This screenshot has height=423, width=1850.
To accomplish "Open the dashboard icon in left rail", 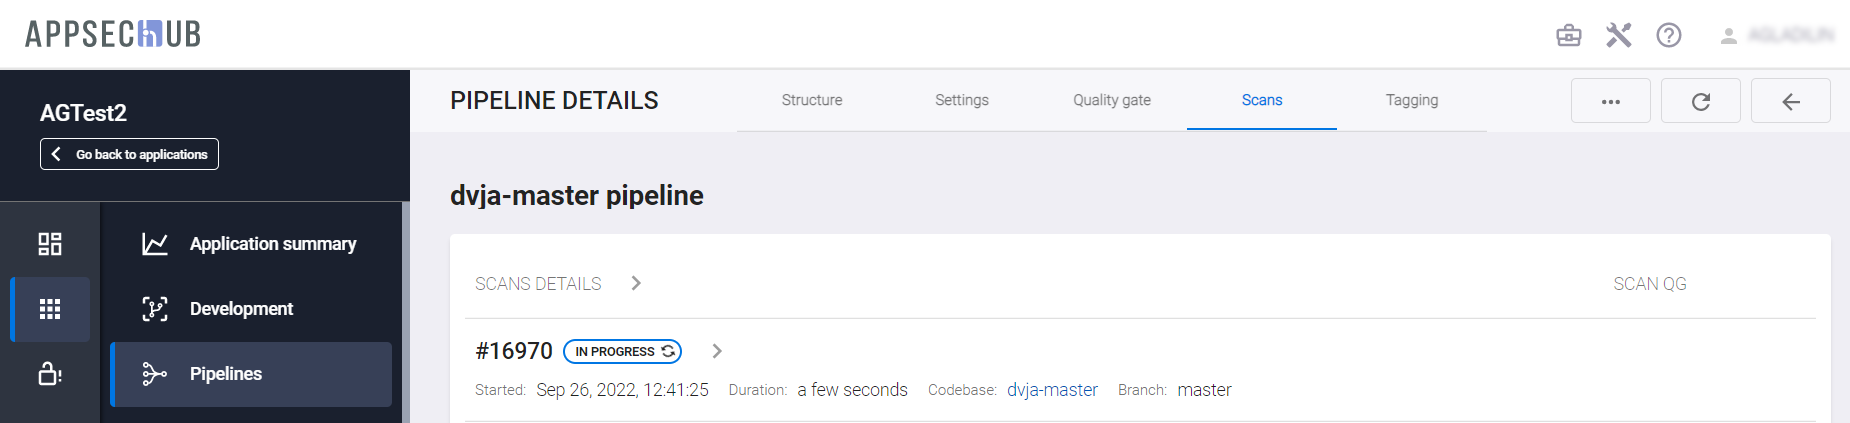I will pos(50,244).
